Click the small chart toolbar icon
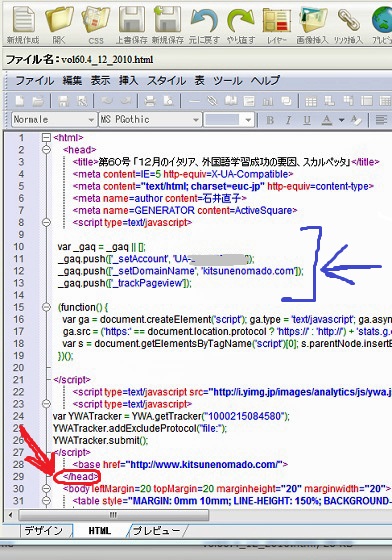Image resolution: width=392 pixels, height=560 pixels. [267, 101]
